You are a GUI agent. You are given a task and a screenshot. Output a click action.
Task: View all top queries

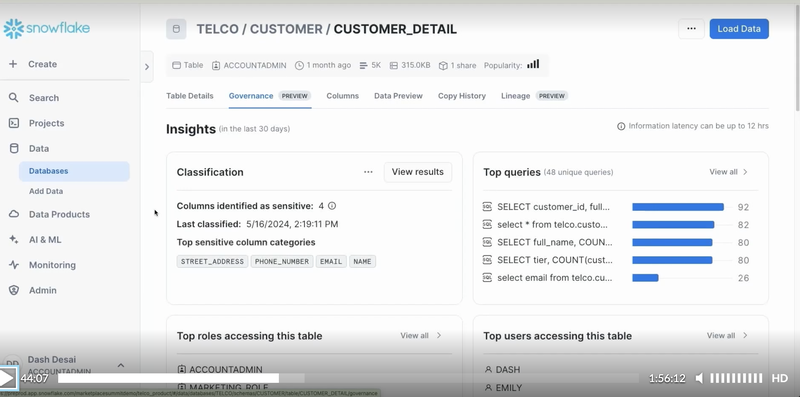(x=729, y=172)
